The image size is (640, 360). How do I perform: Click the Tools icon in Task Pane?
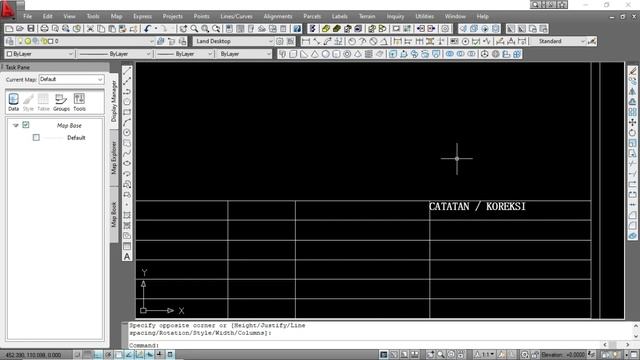pyautogui.click(x=79, y=102)
